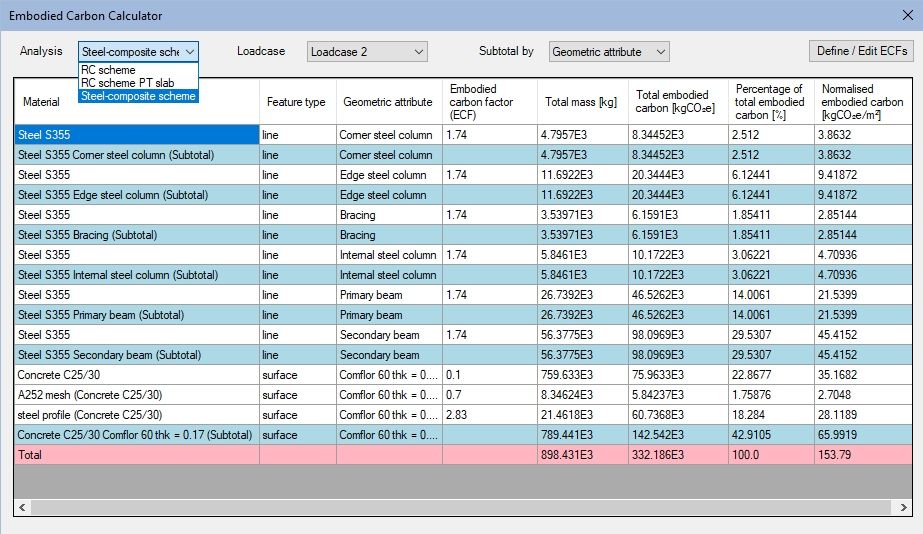Select the pink Total row
The image size is (923, 534).
coord(136,455)
